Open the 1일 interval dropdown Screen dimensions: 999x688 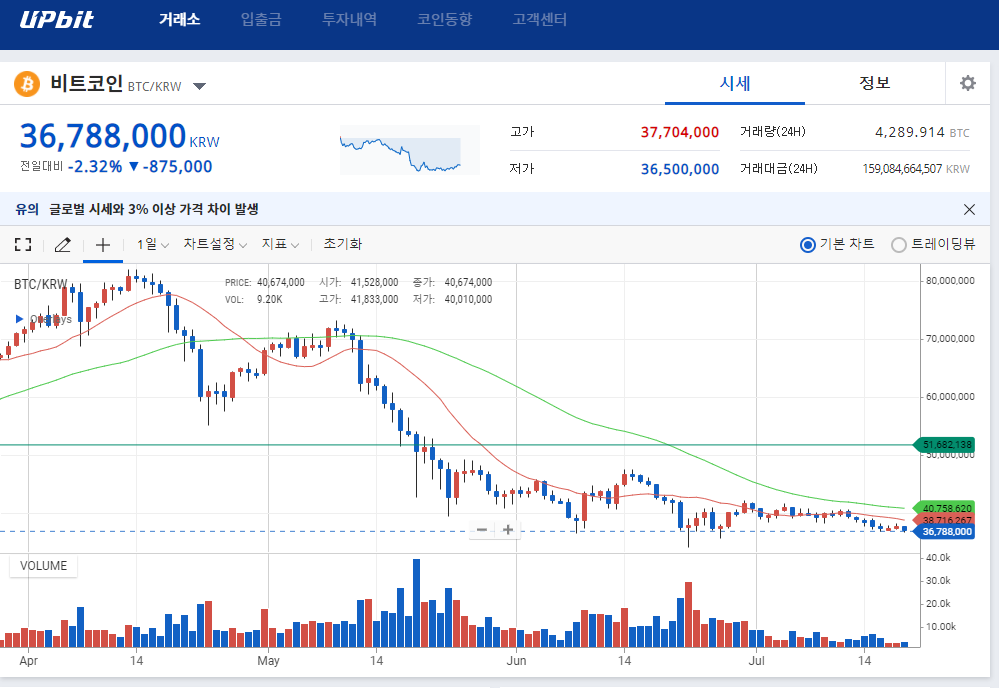[x=153, y=244]
